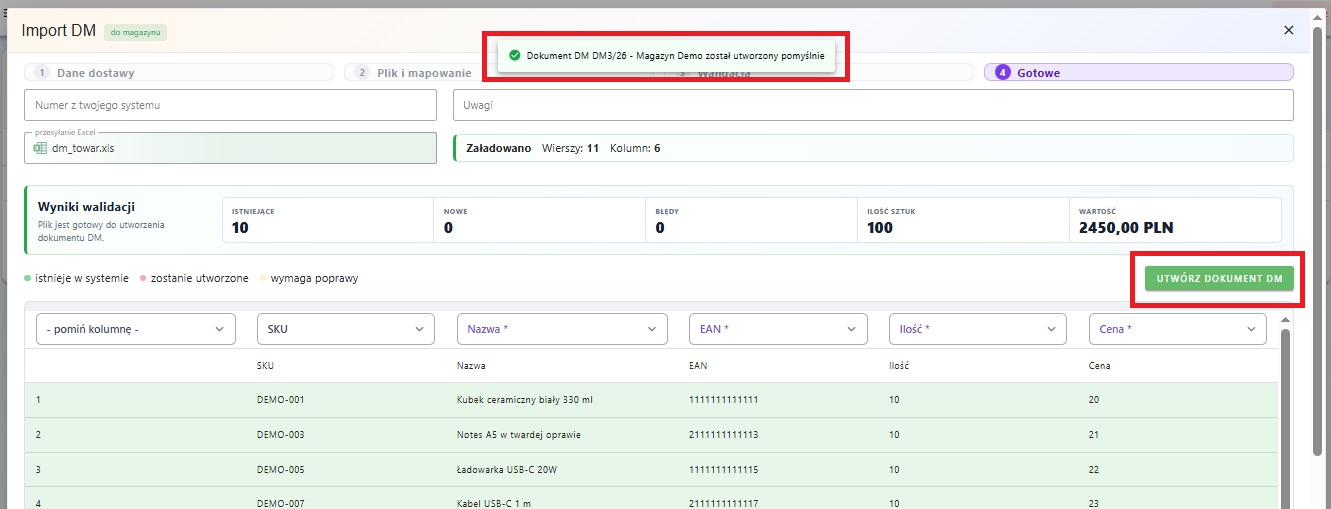Screen dimensions: 1331x509
Task: Click cell DEMO-007
Action: click(x=280, y=503)
